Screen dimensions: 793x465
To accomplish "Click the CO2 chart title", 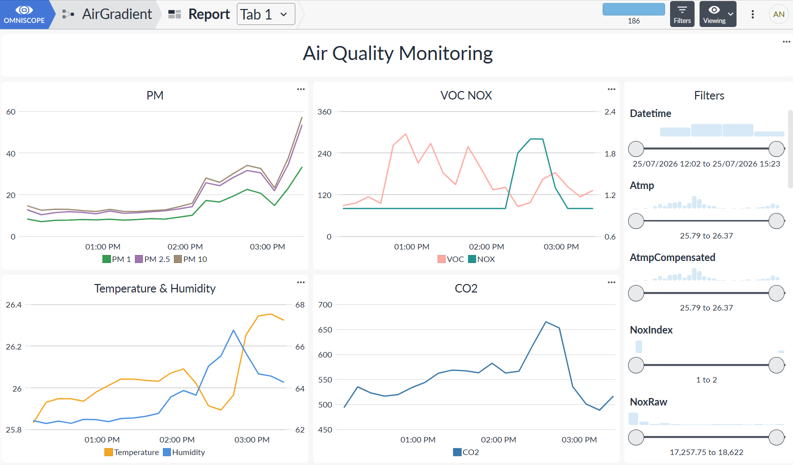I will (x=466, y=288).
